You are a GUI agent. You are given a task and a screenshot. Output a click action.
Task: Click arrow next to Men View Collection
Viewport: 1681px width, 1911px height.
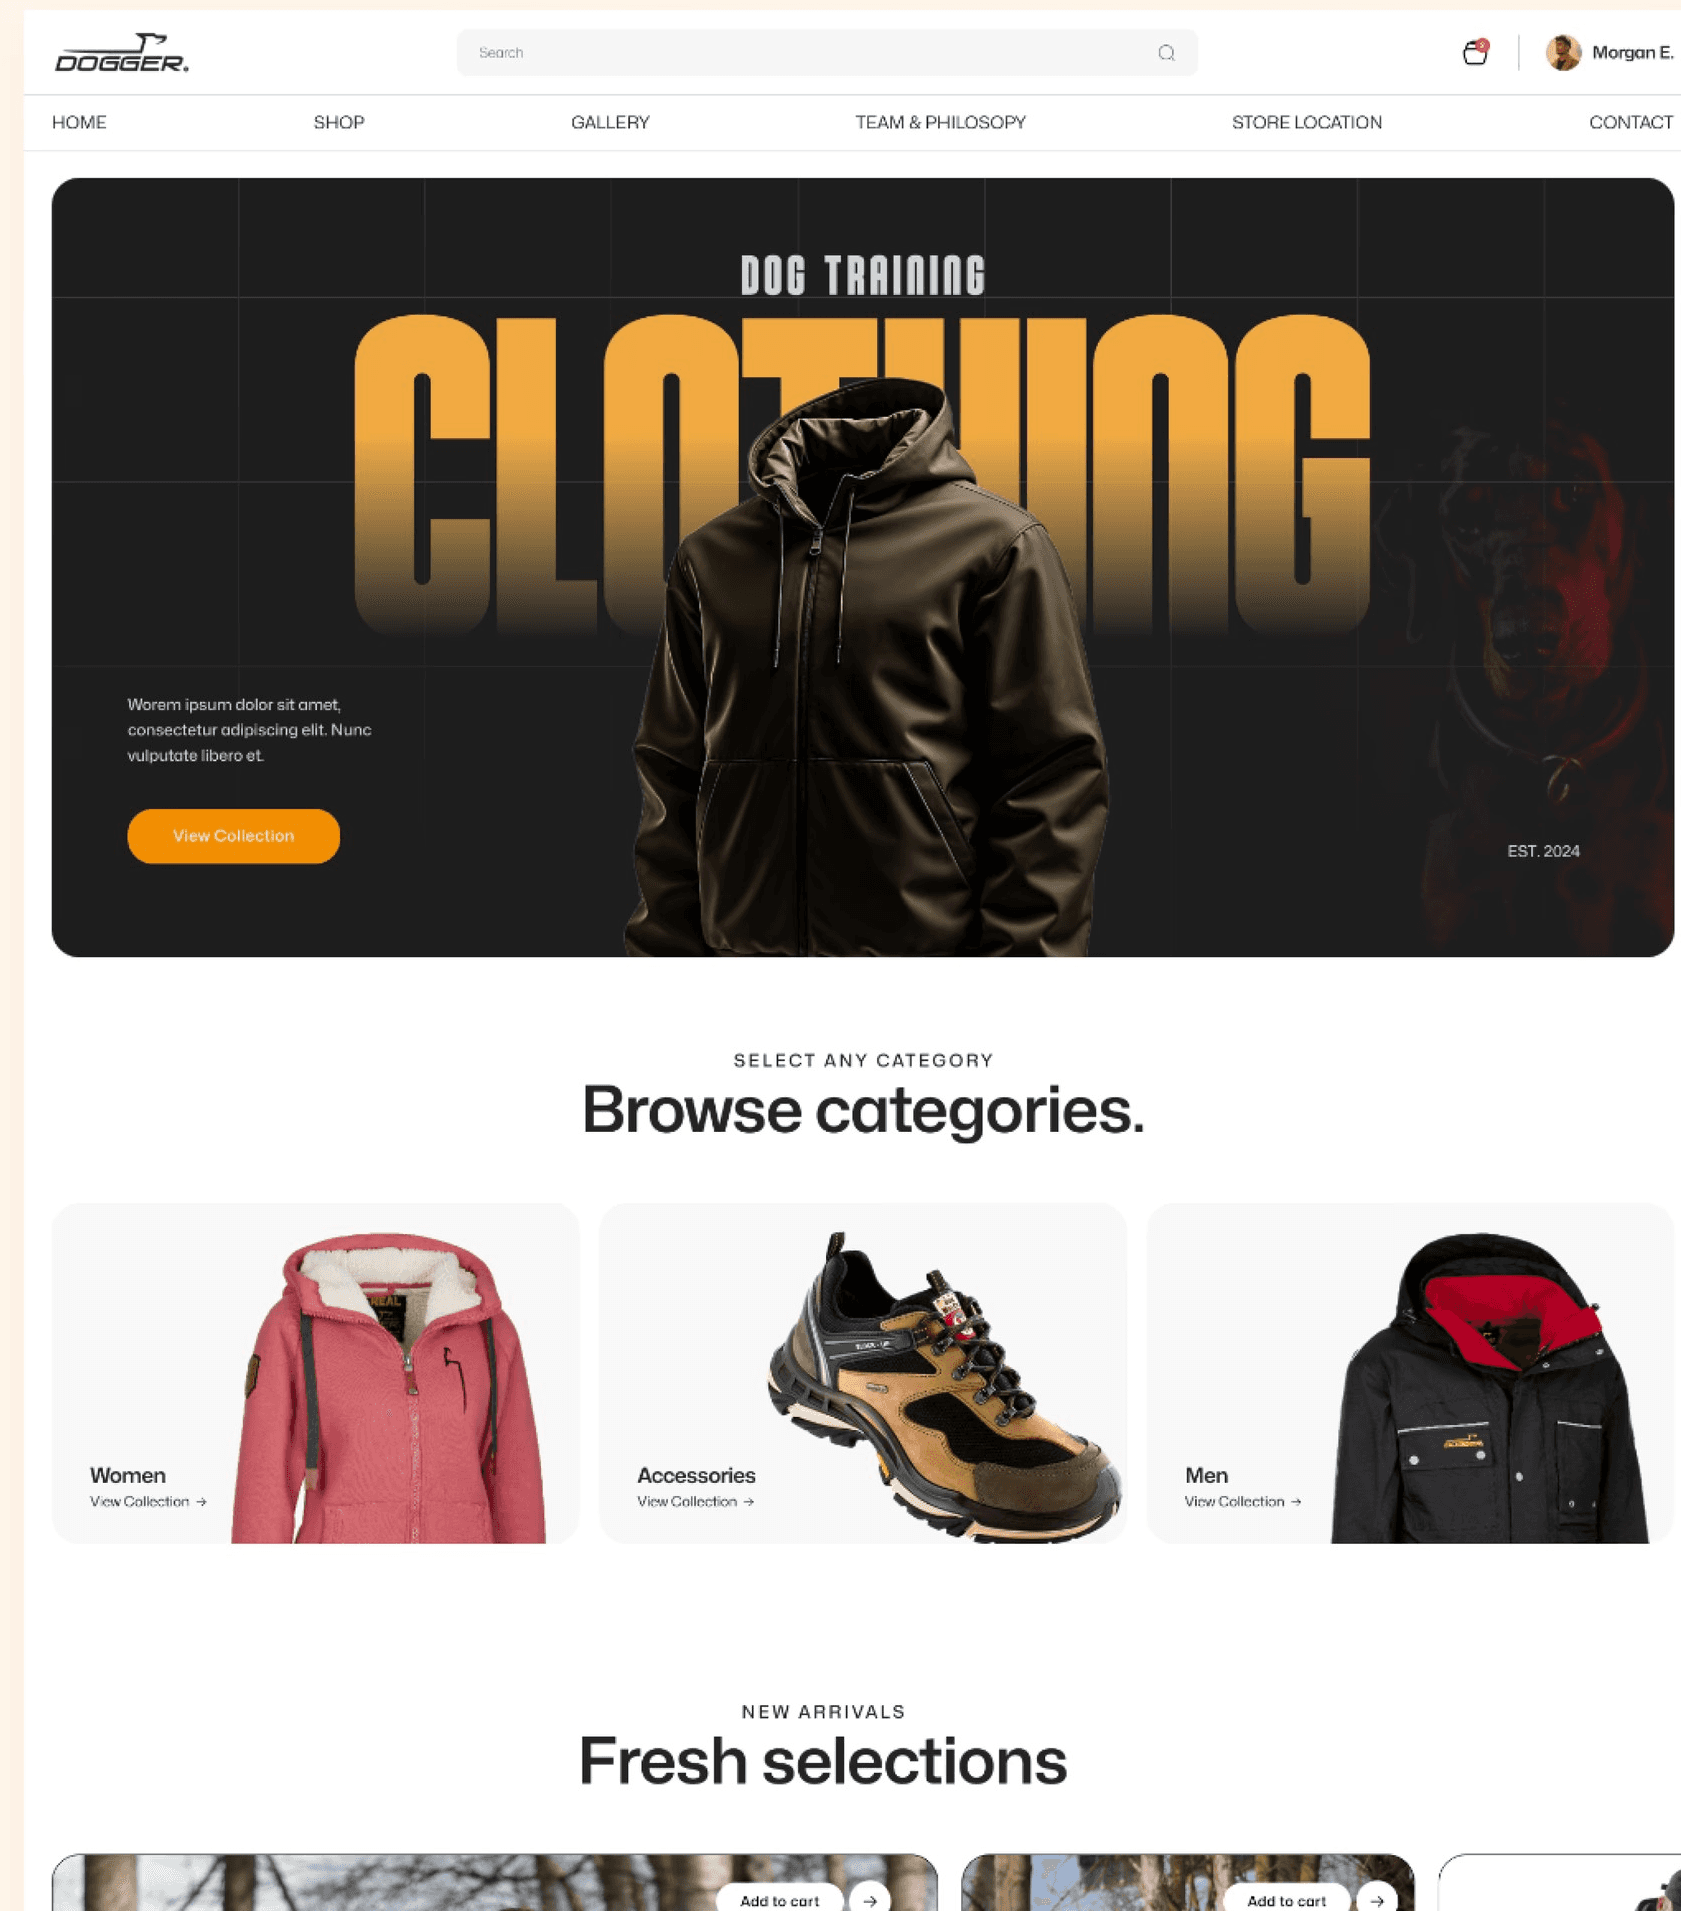click(x=1296, y=1502)
